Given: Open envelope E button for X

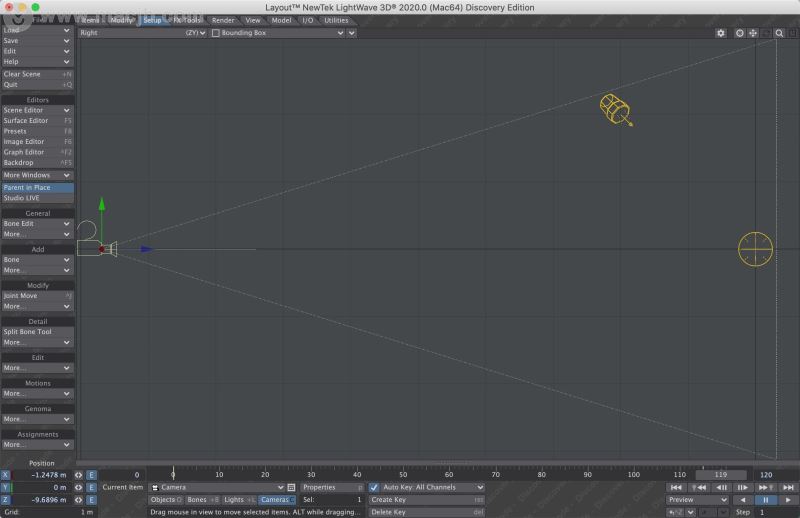Looking at the screenshot, I should pyautogui.click(x=91, y=475).
